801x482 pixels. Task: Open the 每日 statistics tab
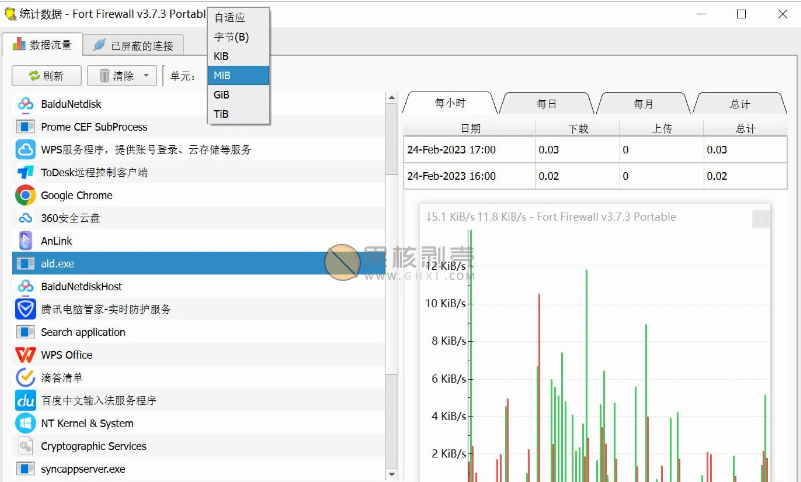click(546, 104)
